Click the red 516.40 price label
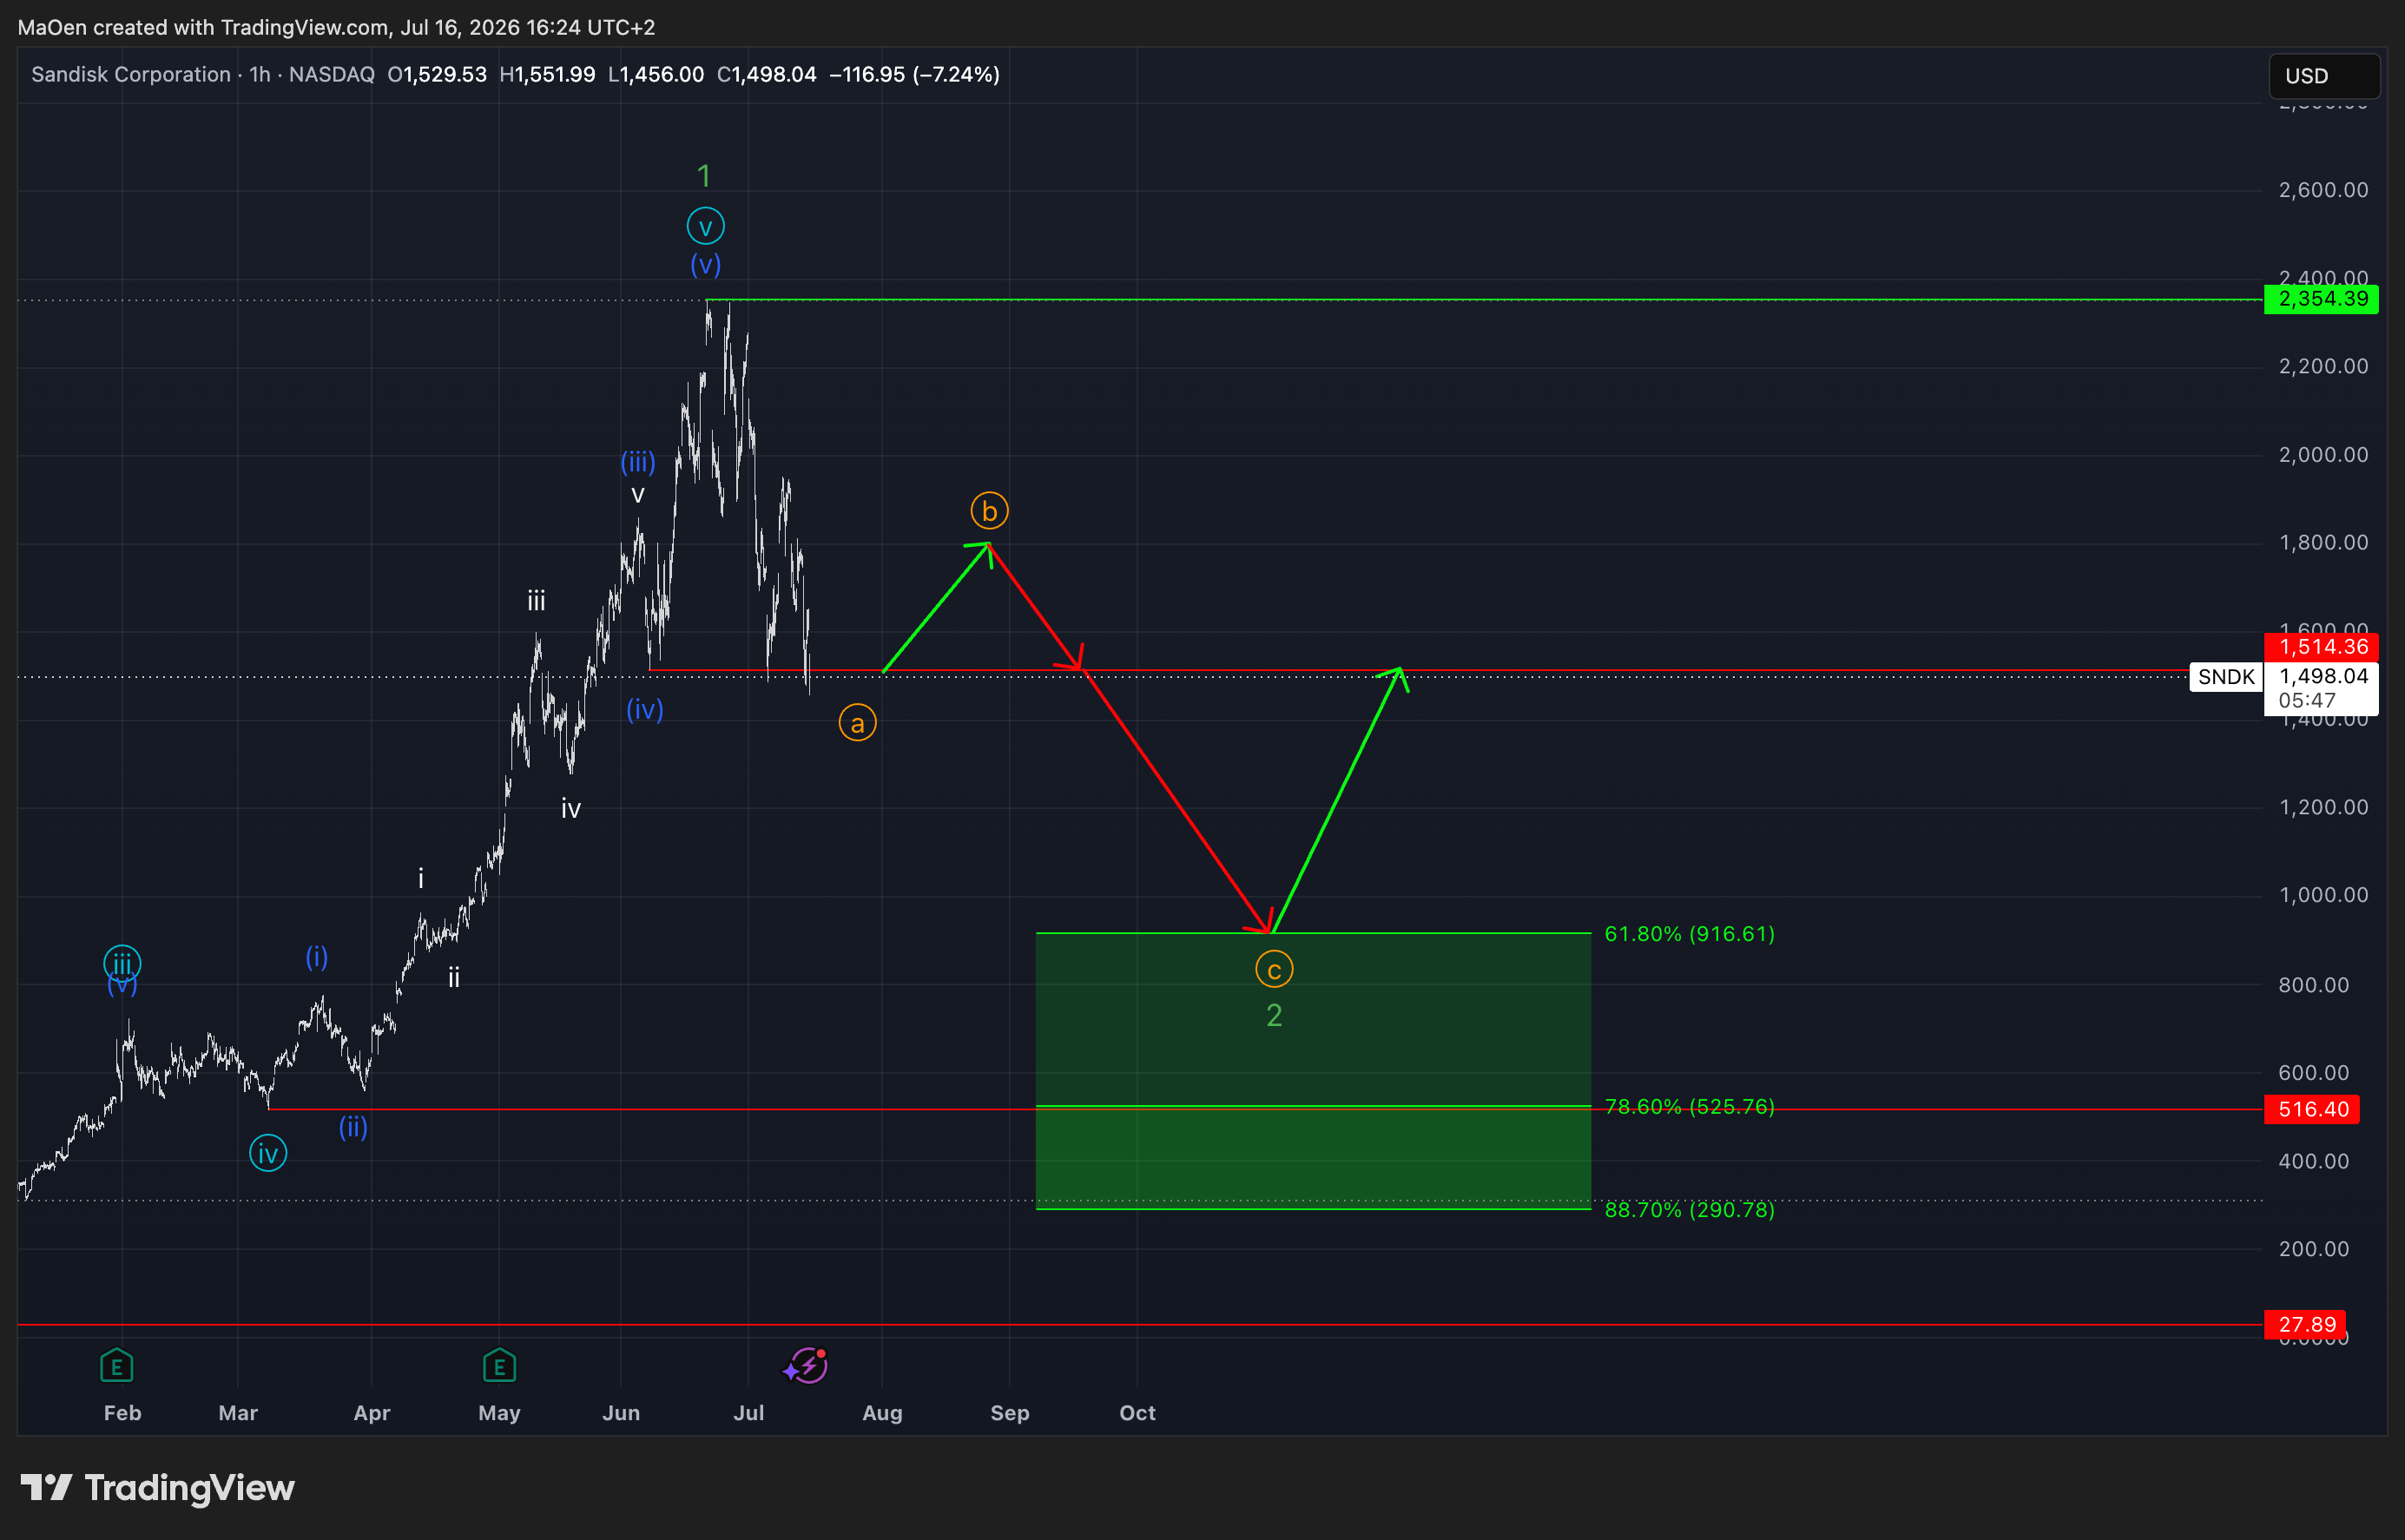The height and width of the screenshot is (1540, 2405). click(2312, 1109)
